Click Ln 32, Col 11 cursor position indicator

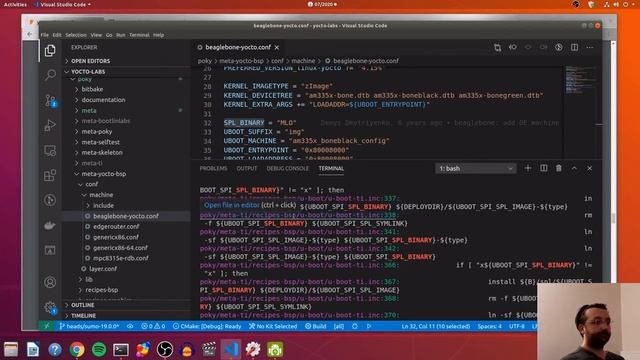coord(436,326)
